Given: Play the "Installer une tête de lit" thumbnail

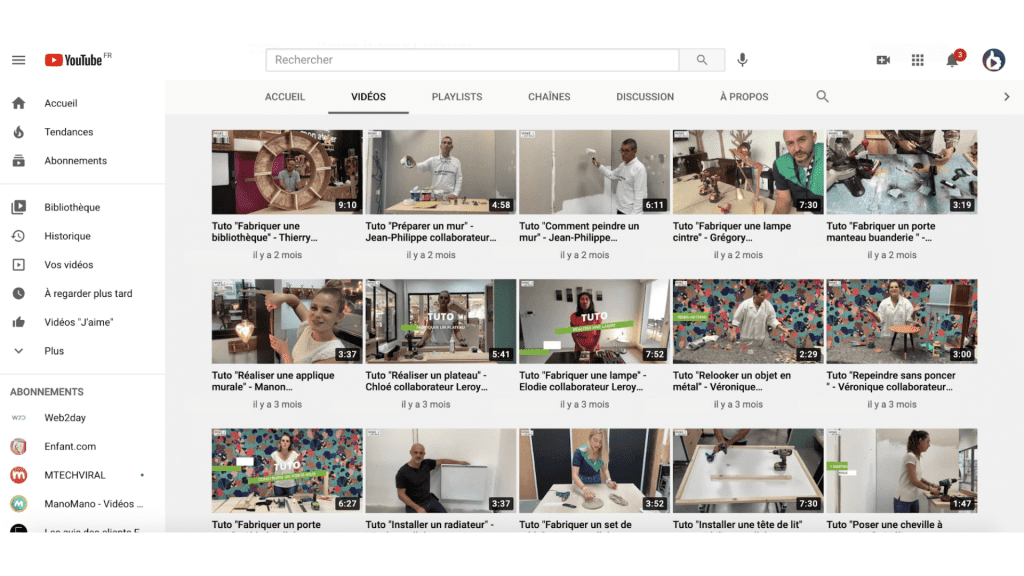Looking at the screenshot, I should coord(748,471).
